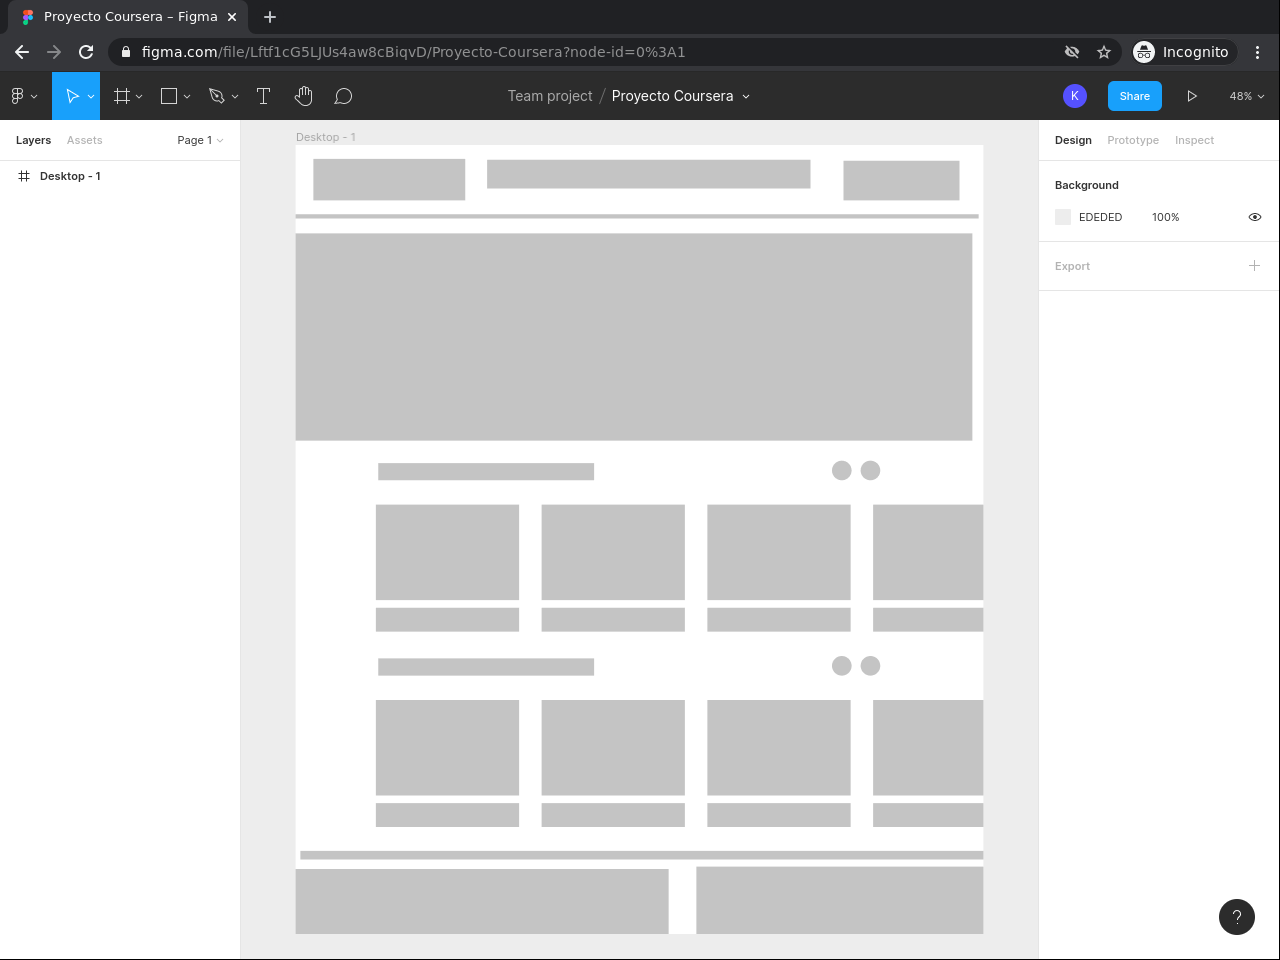1280x960 pixels.
Task: Click the third-party cookies blocked eye icon
Action: pyautogui.click(x=1072, y=52)
